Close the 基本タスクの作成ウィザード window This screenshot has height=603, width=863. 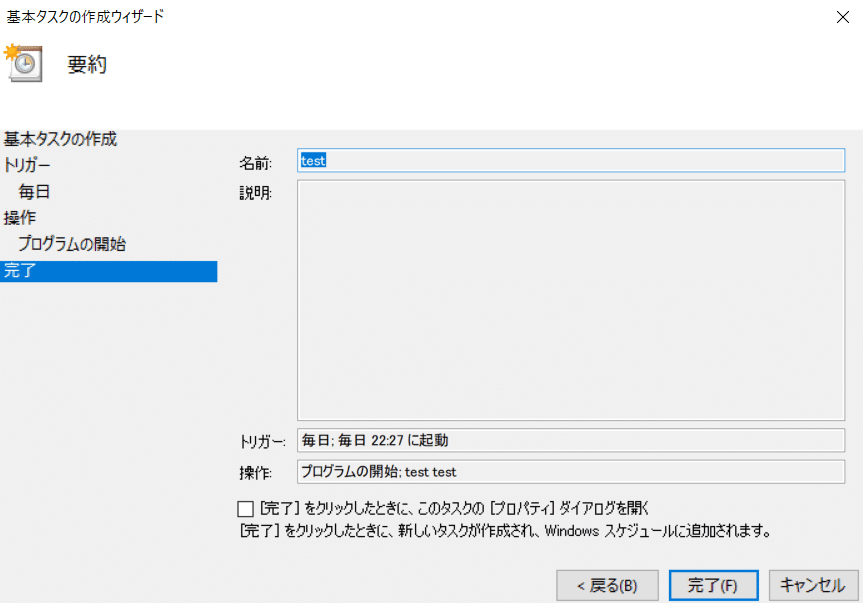point(843,17)
